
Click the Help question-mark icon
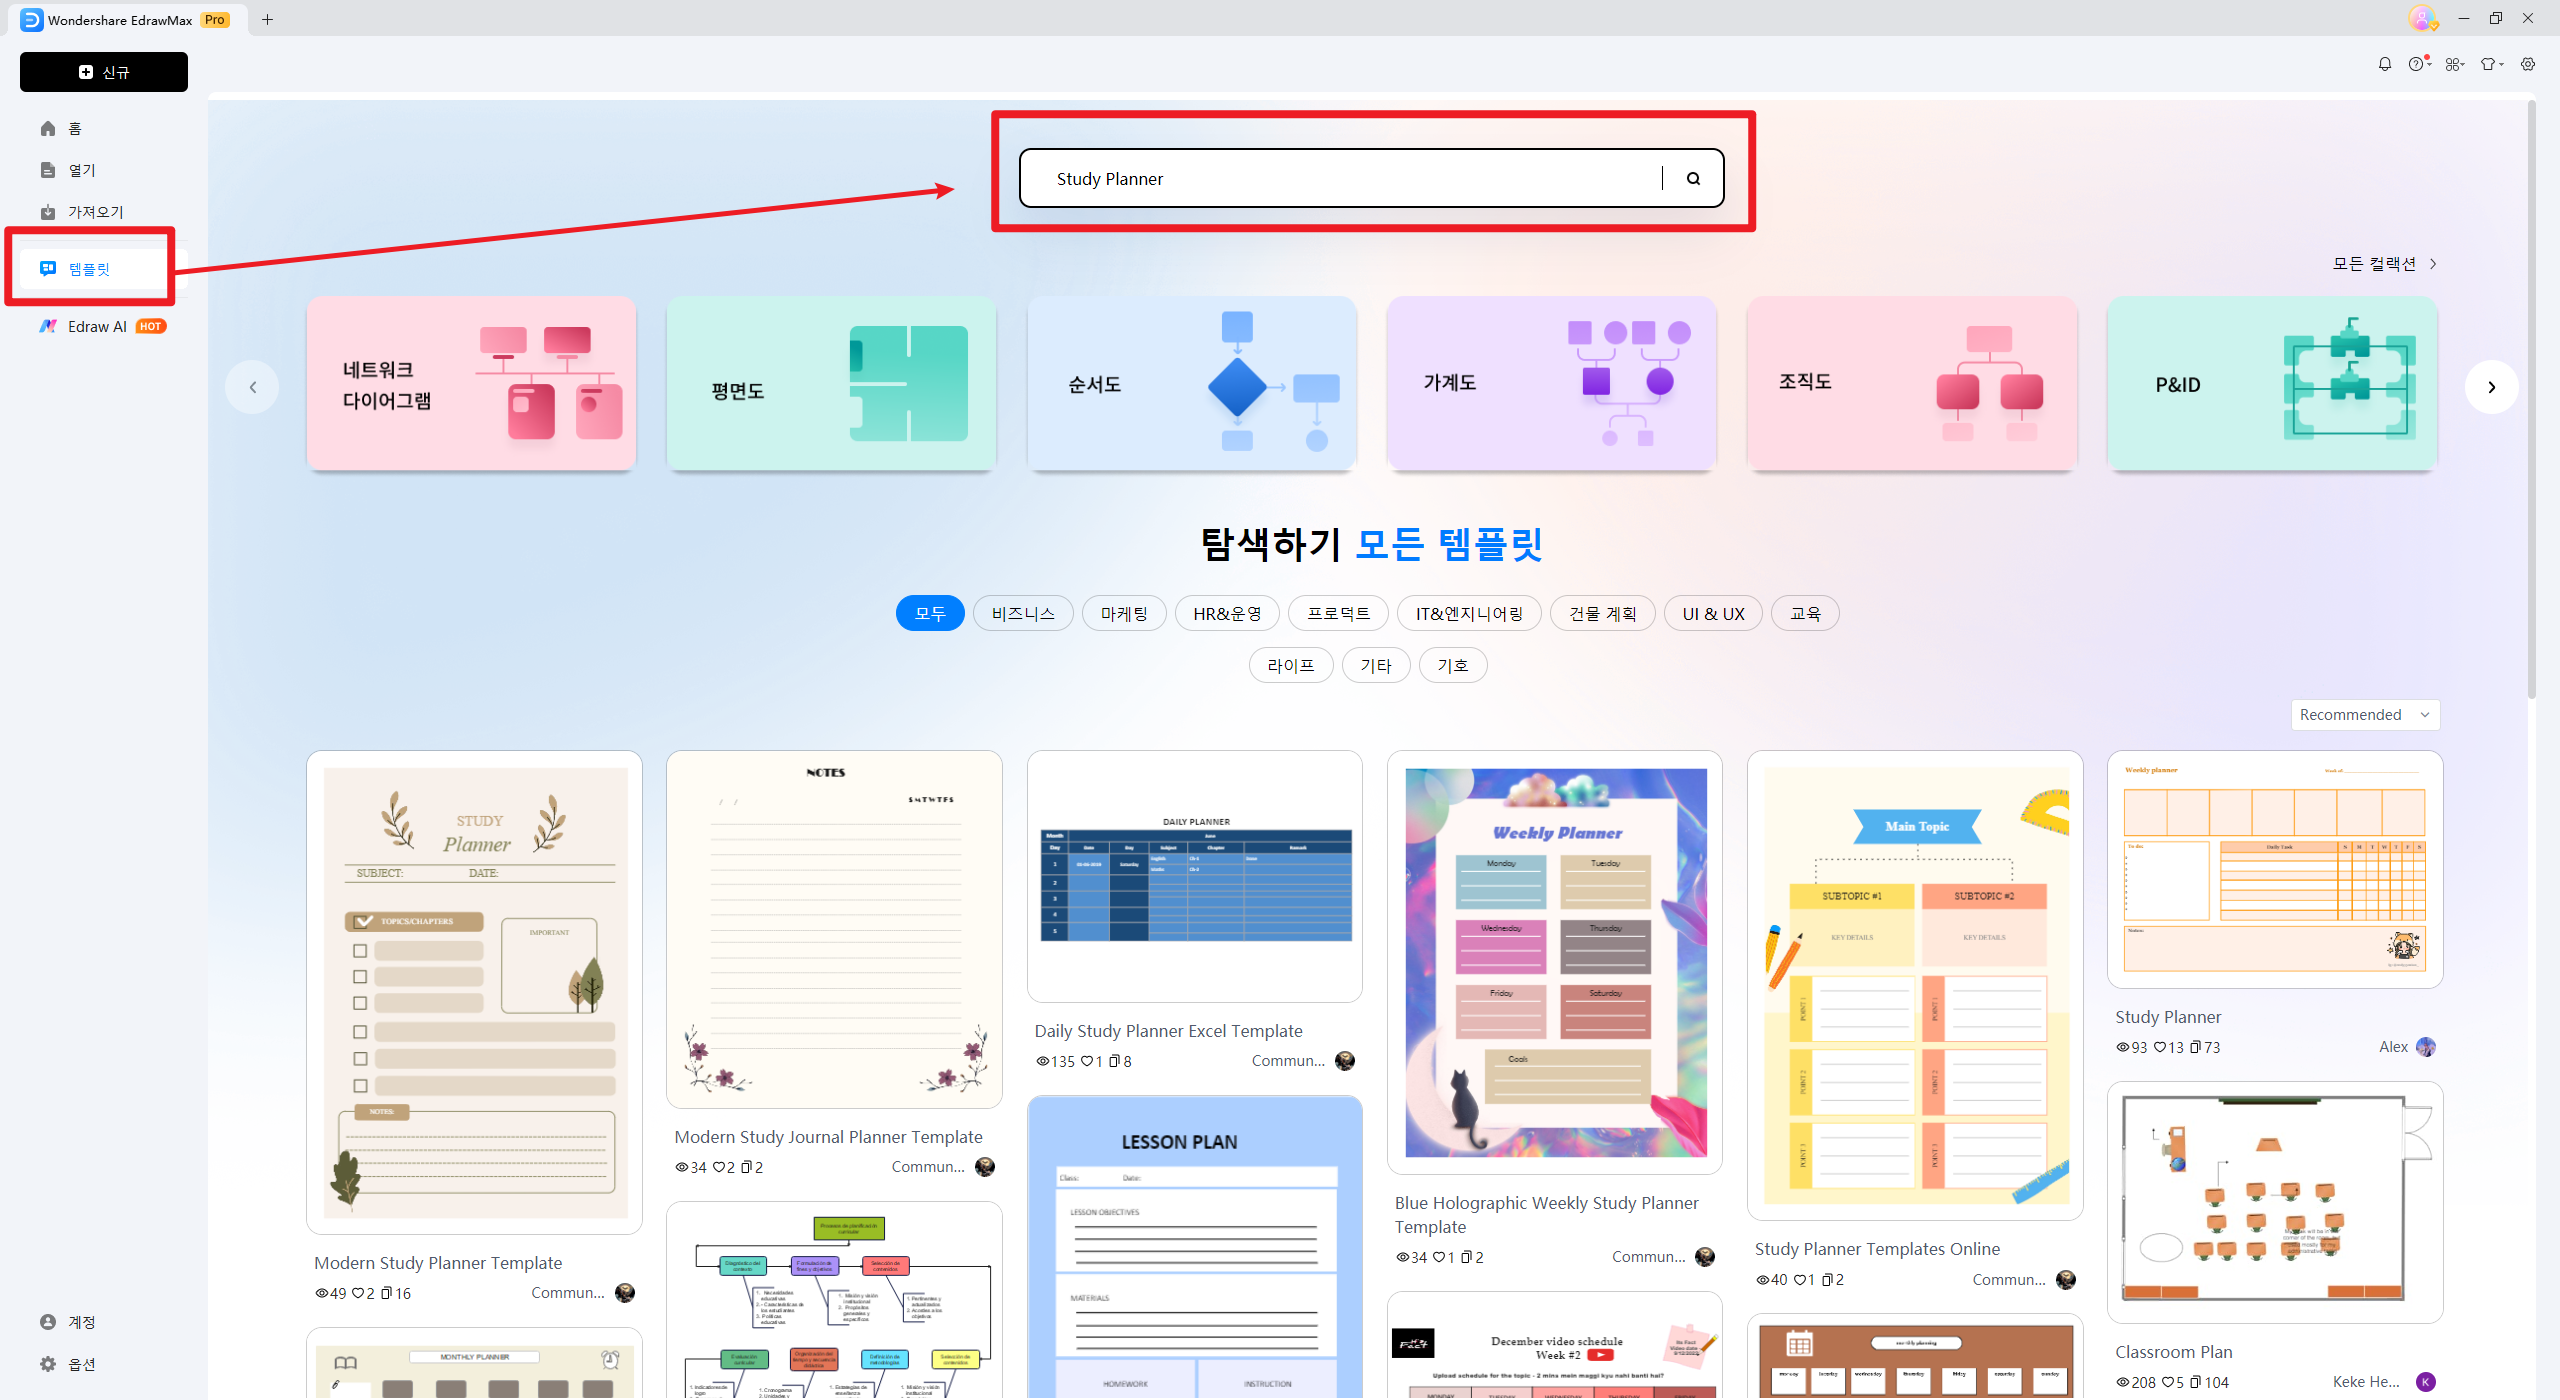(2420, 63)
